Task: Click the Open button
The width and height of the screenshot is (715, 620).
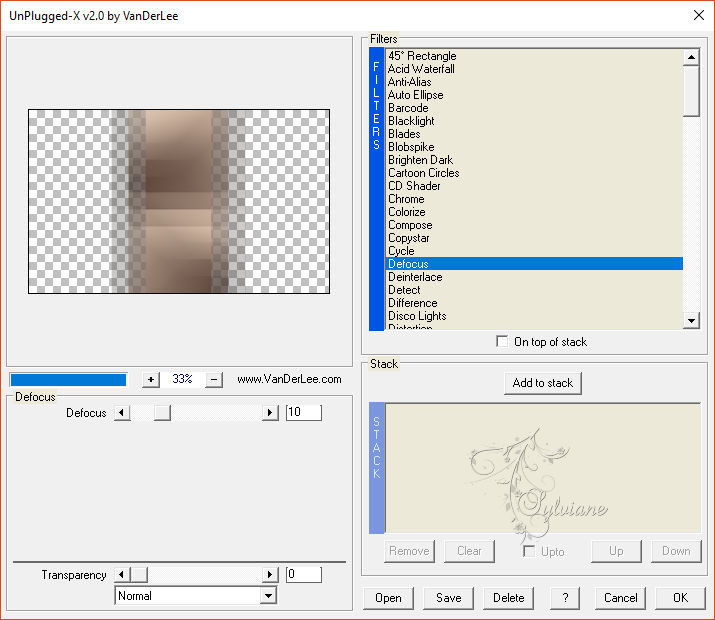Action: tap(389, 598)
